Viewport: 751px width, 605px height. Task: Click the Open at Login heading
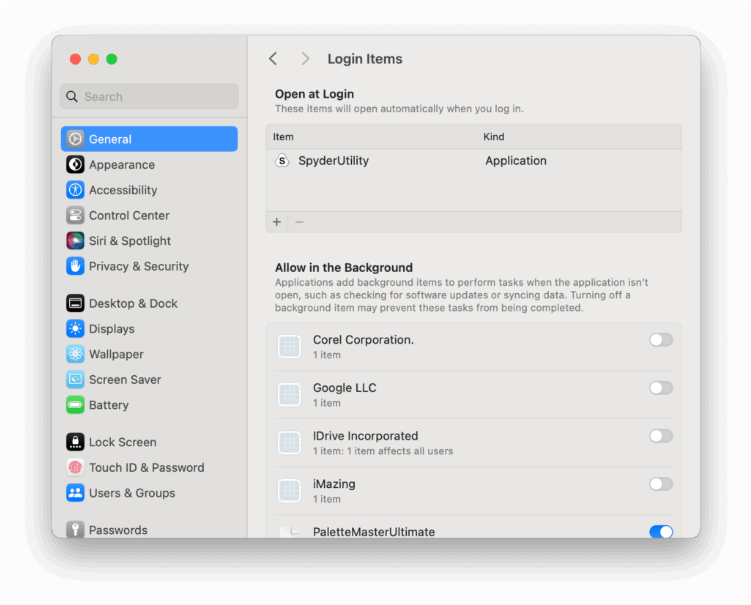[x=314, y=94]
